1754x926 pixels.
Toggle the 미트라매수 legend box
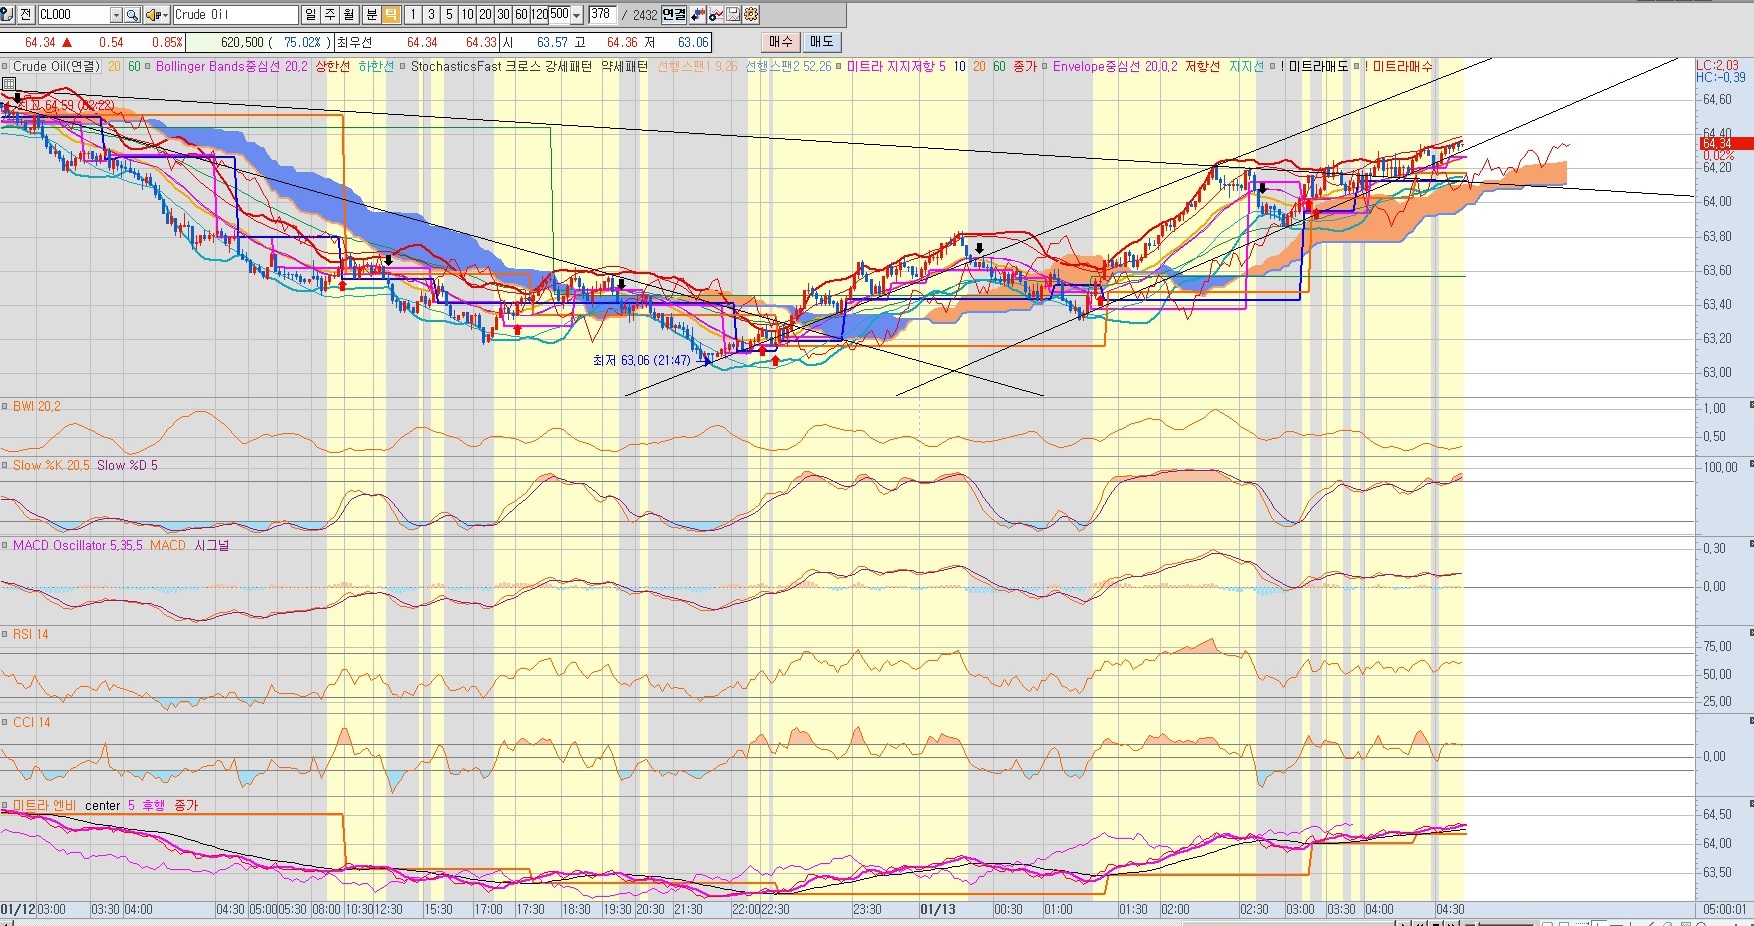click(1357, 67)
